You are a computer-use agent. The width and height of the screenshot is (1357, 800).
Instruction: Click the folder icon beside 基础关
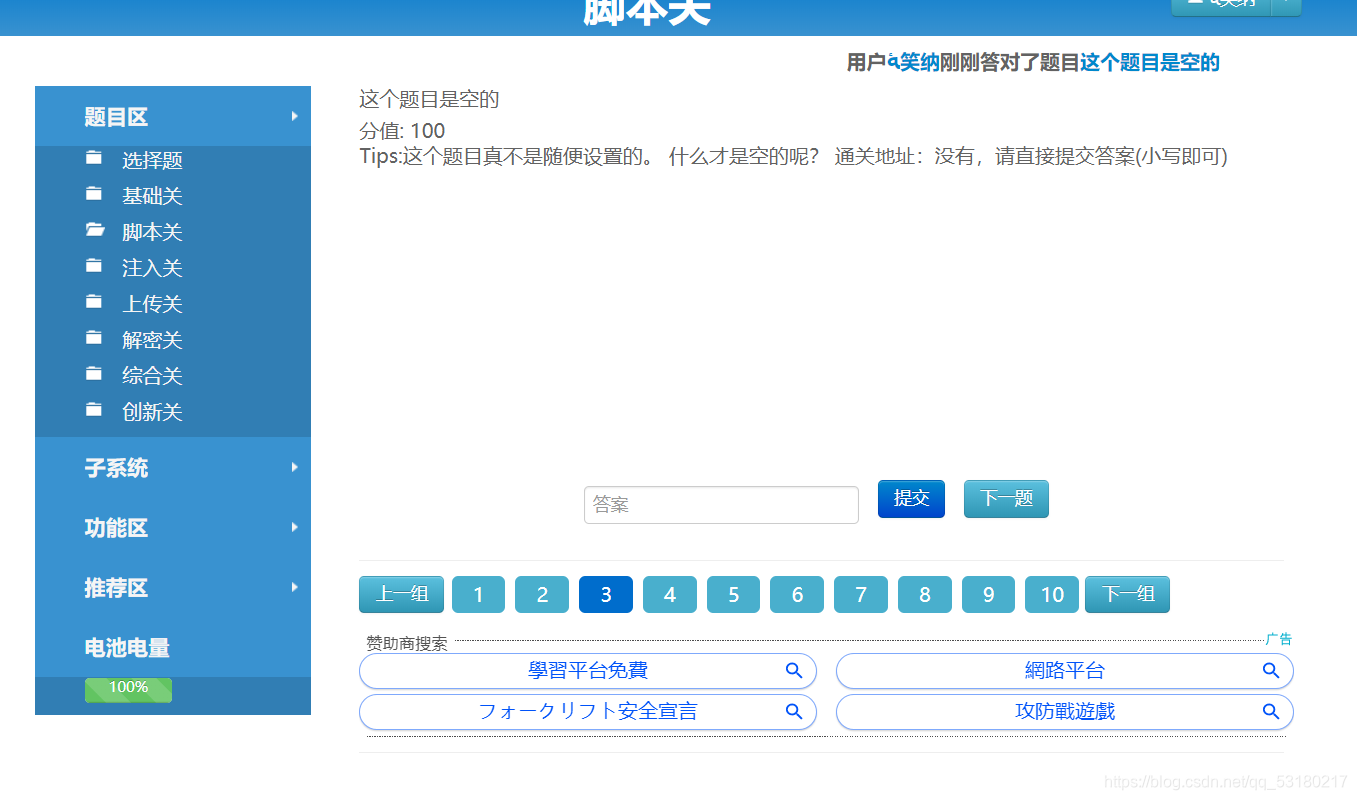click(94, 193)
